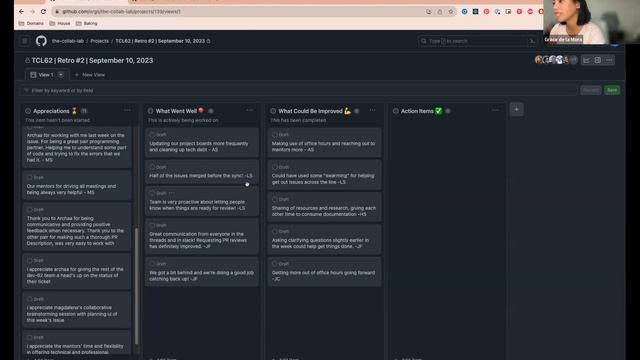
Task: Open card 'I appreciate archaa for giving the rest'
Action: [x=77, y=272]
